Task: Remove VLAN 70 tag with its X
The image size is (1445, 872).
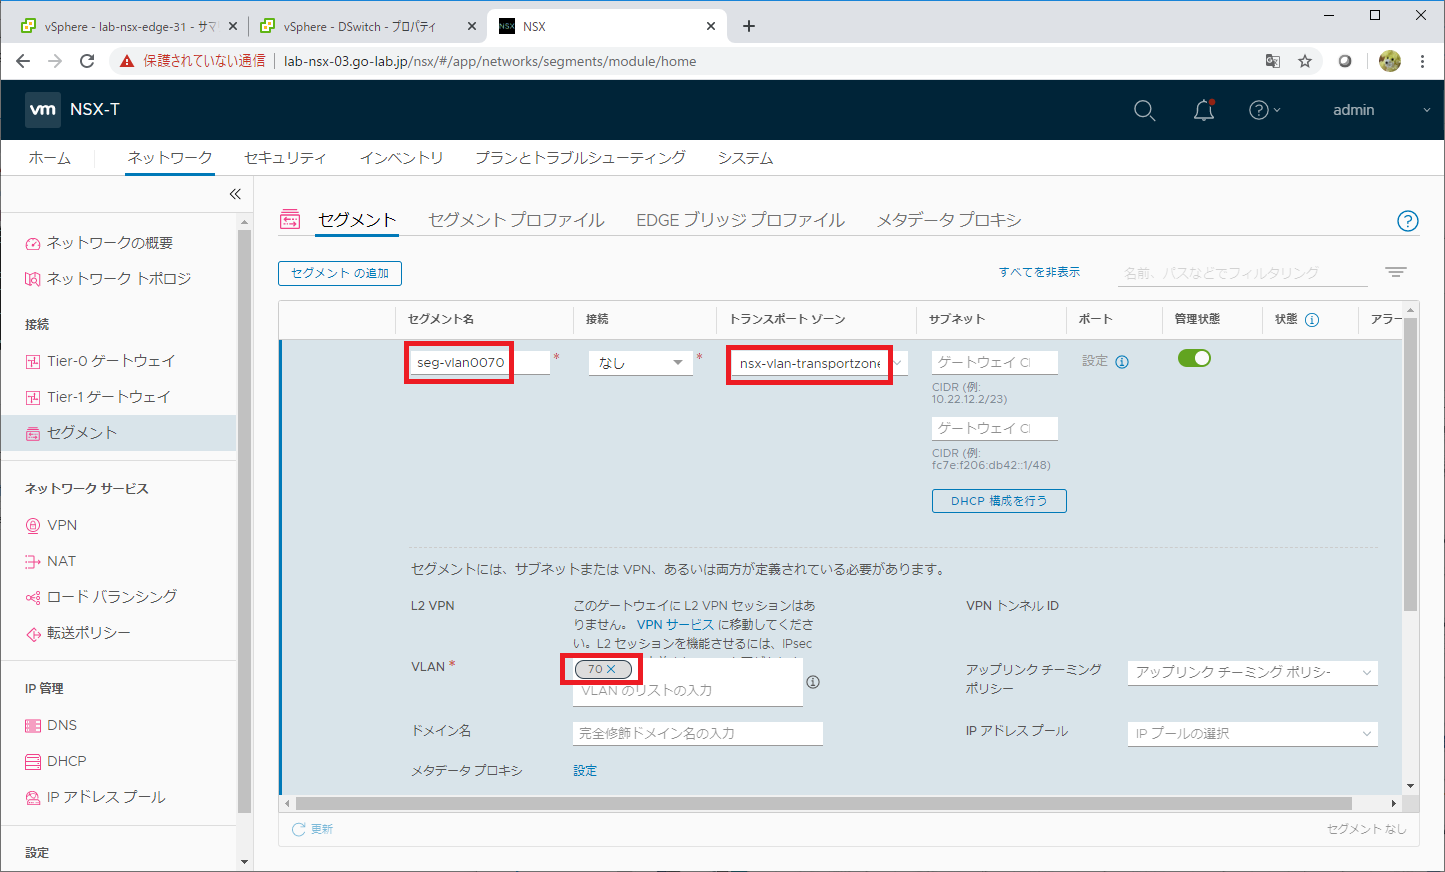Action: pos(611,669)
